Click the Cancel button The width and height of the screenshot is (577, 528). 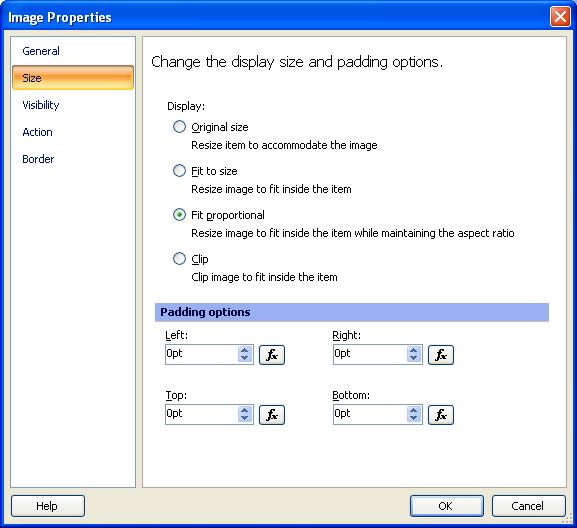click(x=528, y=506)
